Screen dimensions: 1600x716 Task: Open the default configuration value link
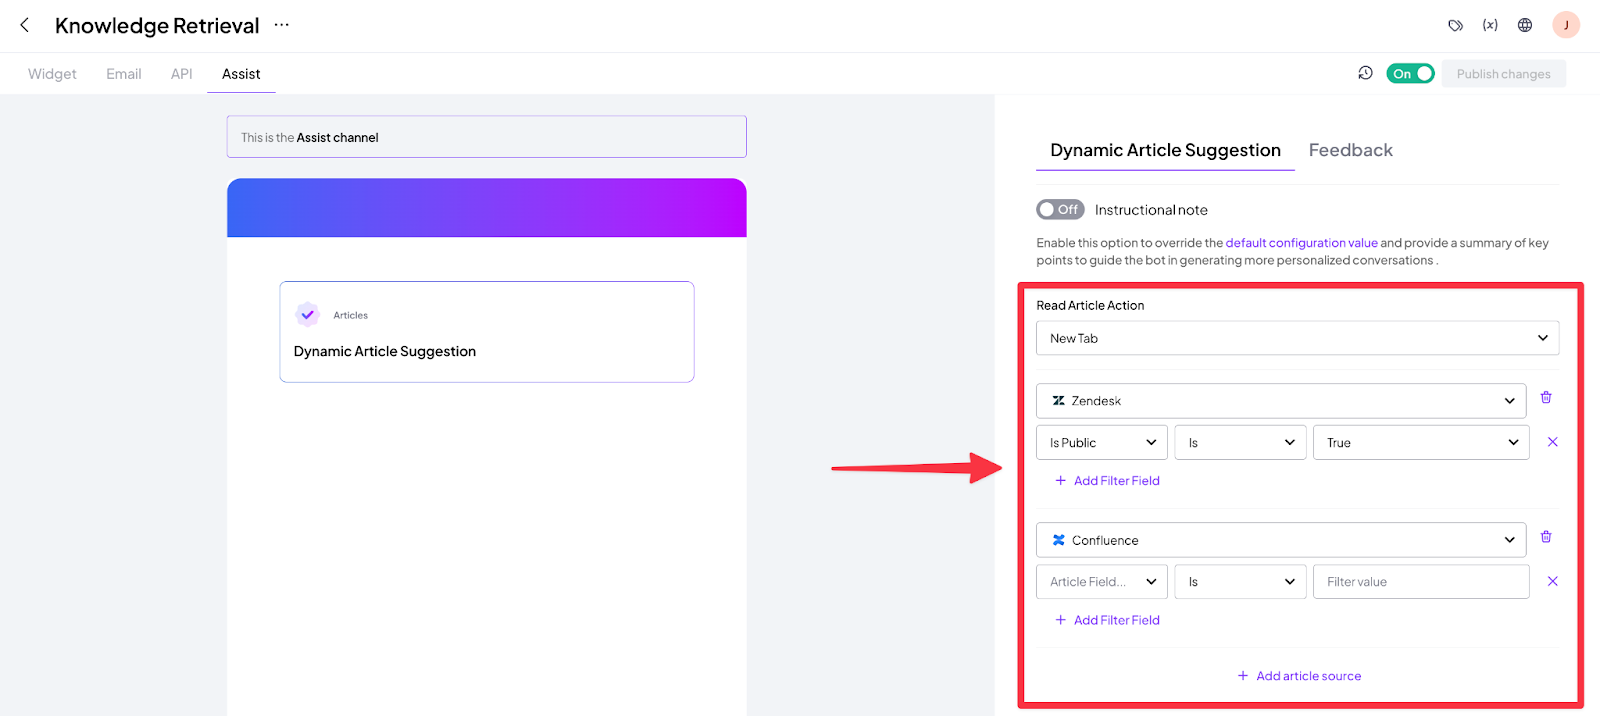pyautogui.click(x=1301, y=243)
